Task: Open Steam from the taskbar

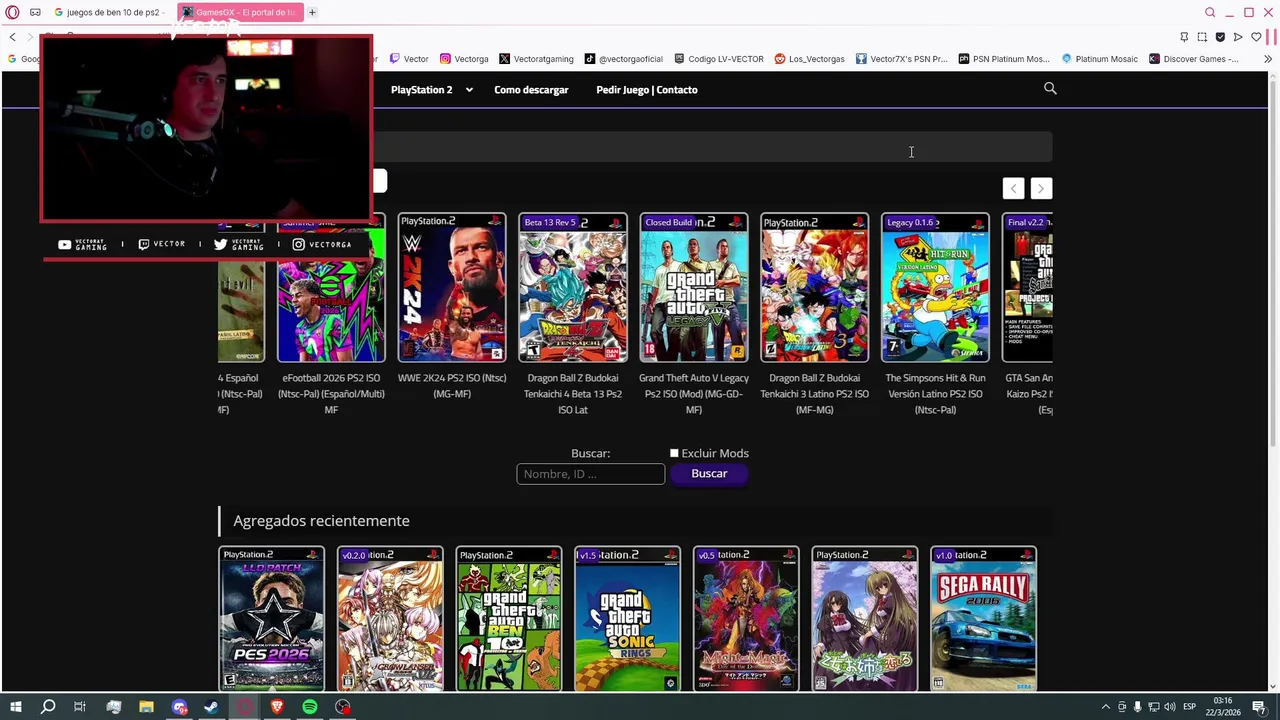Action: [x=211, y=707]
